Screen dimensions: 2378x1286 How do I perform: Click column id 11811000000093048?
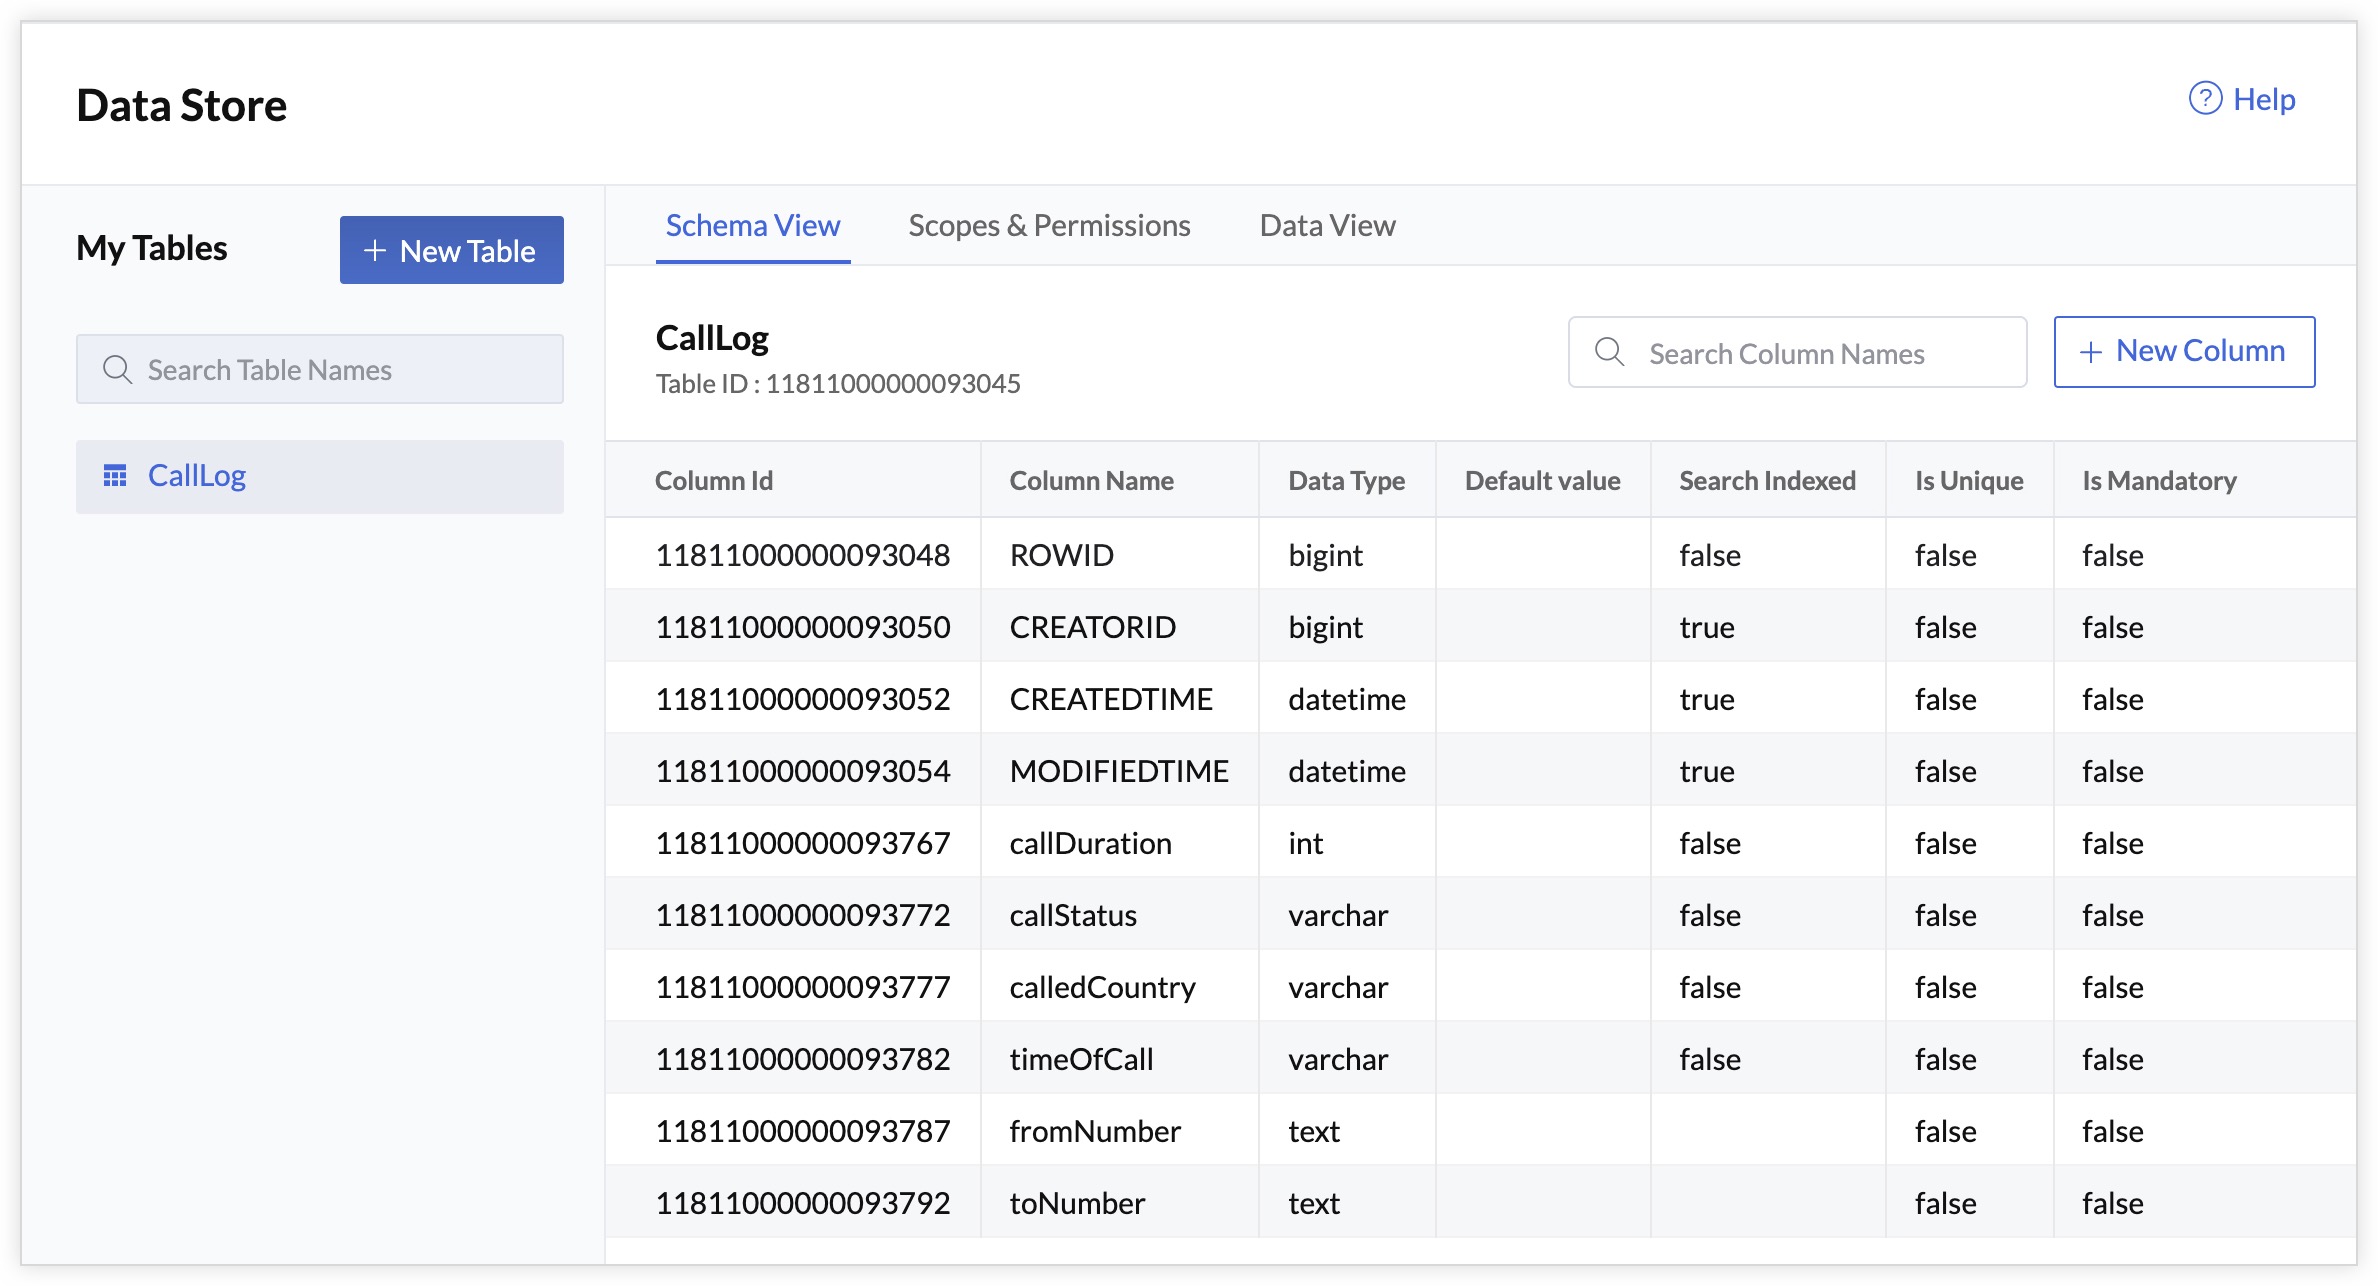click(803, 555)
